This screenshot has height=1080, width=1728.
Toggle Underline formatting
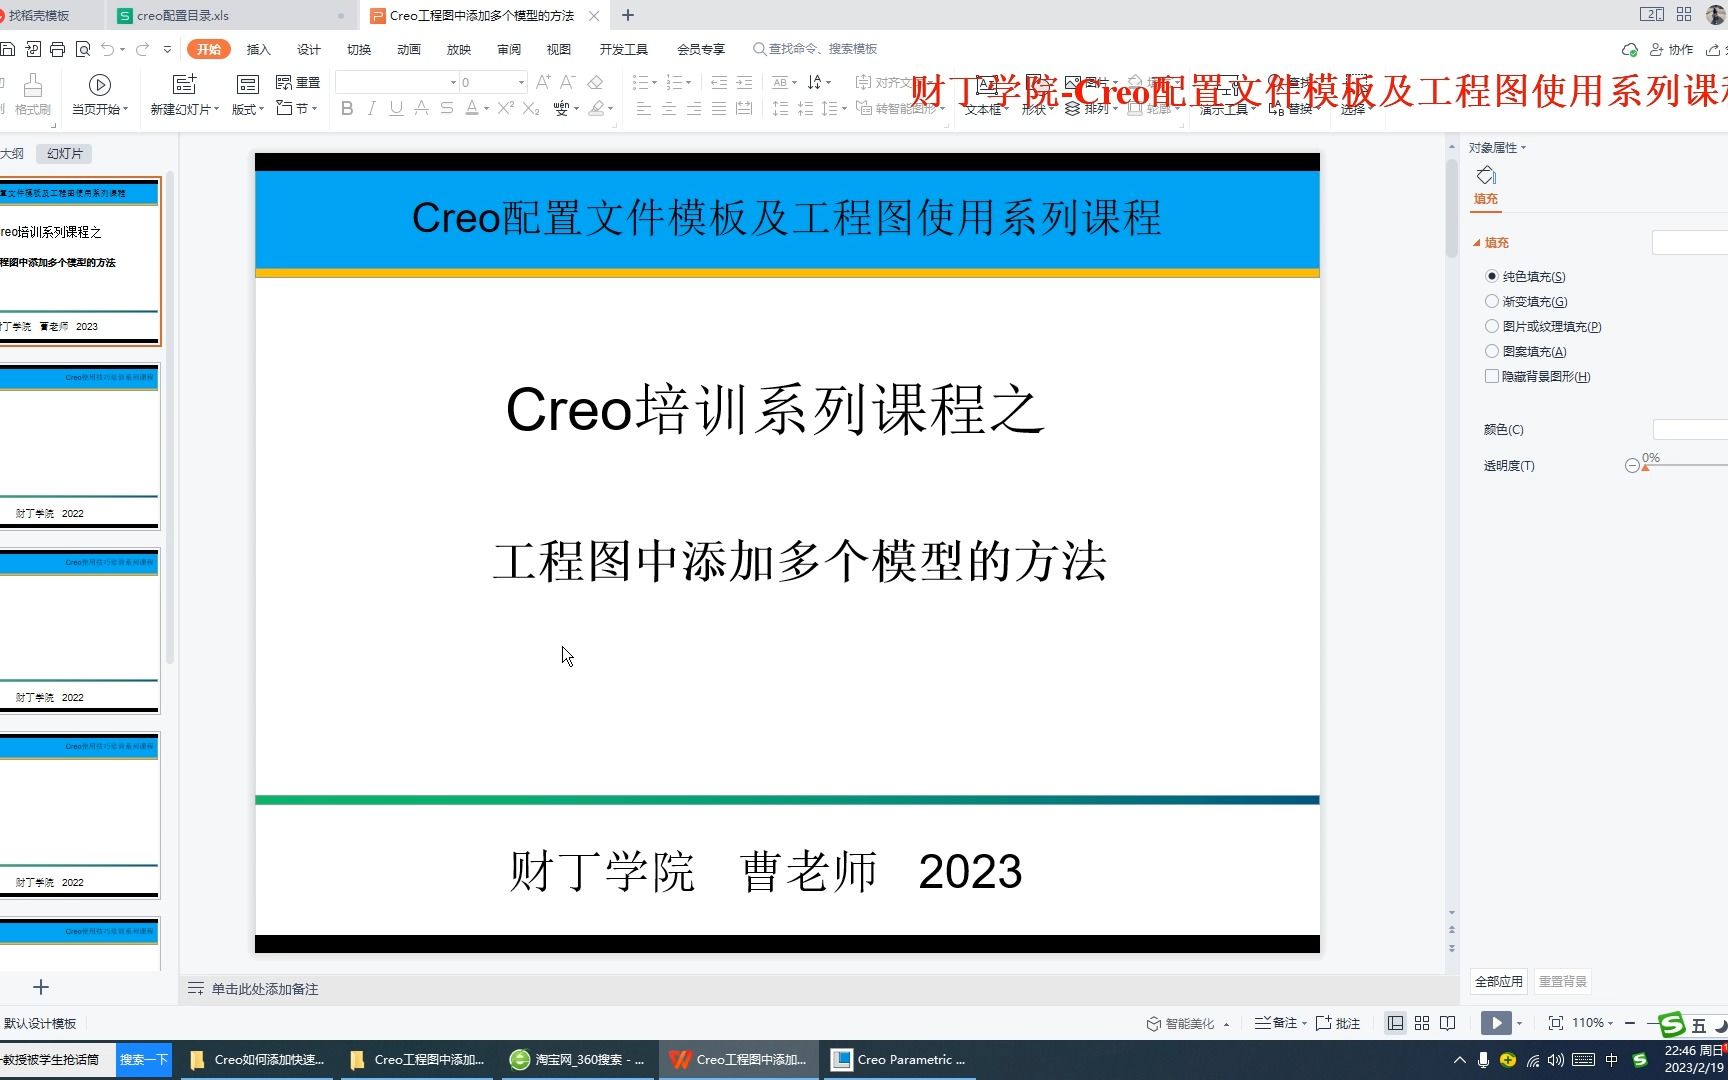point(397,108)
